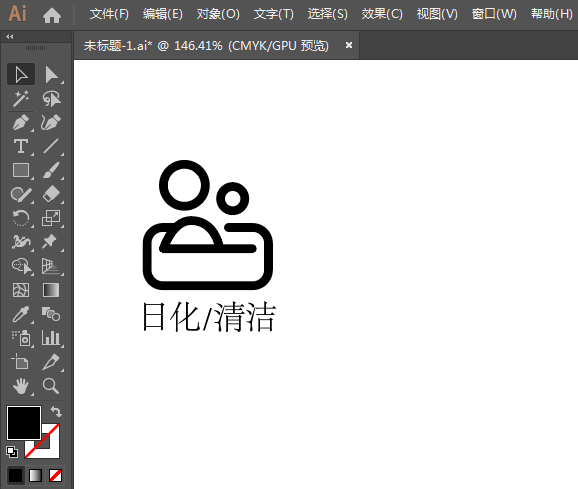The image size is (578, 489).
Task: Select the Blend tool
Action: point(51,314)
